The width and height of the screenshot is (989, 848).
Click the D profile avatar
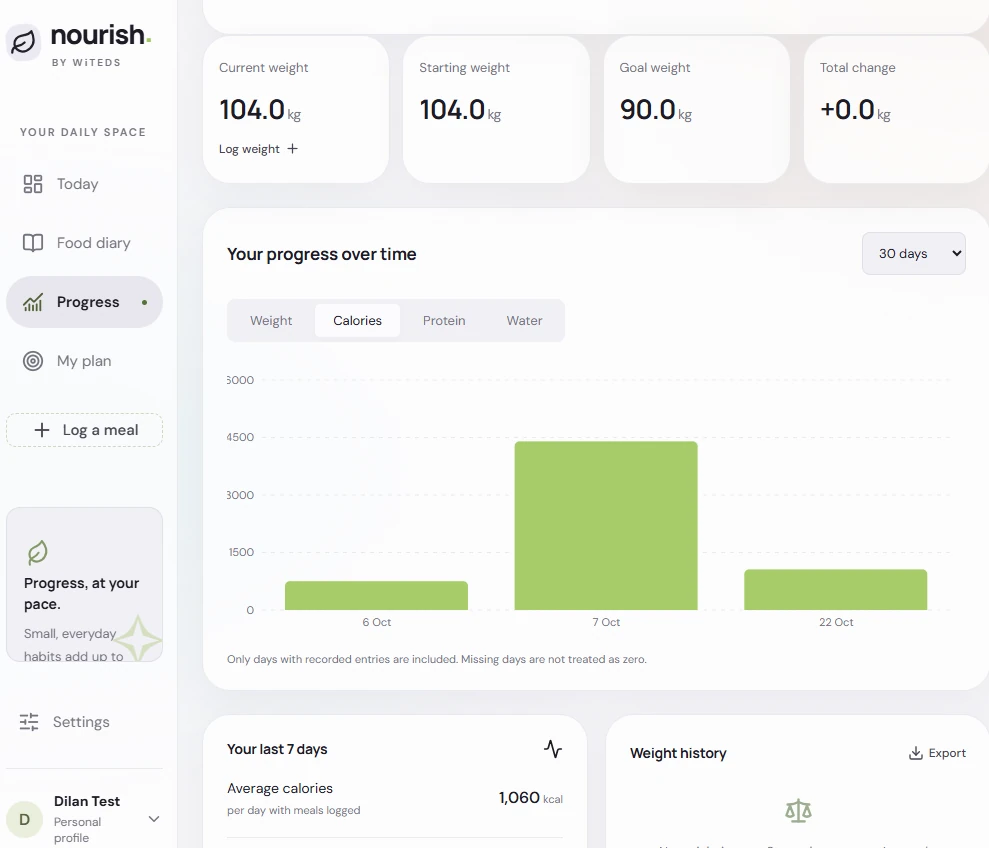click(x=25, y=819)
